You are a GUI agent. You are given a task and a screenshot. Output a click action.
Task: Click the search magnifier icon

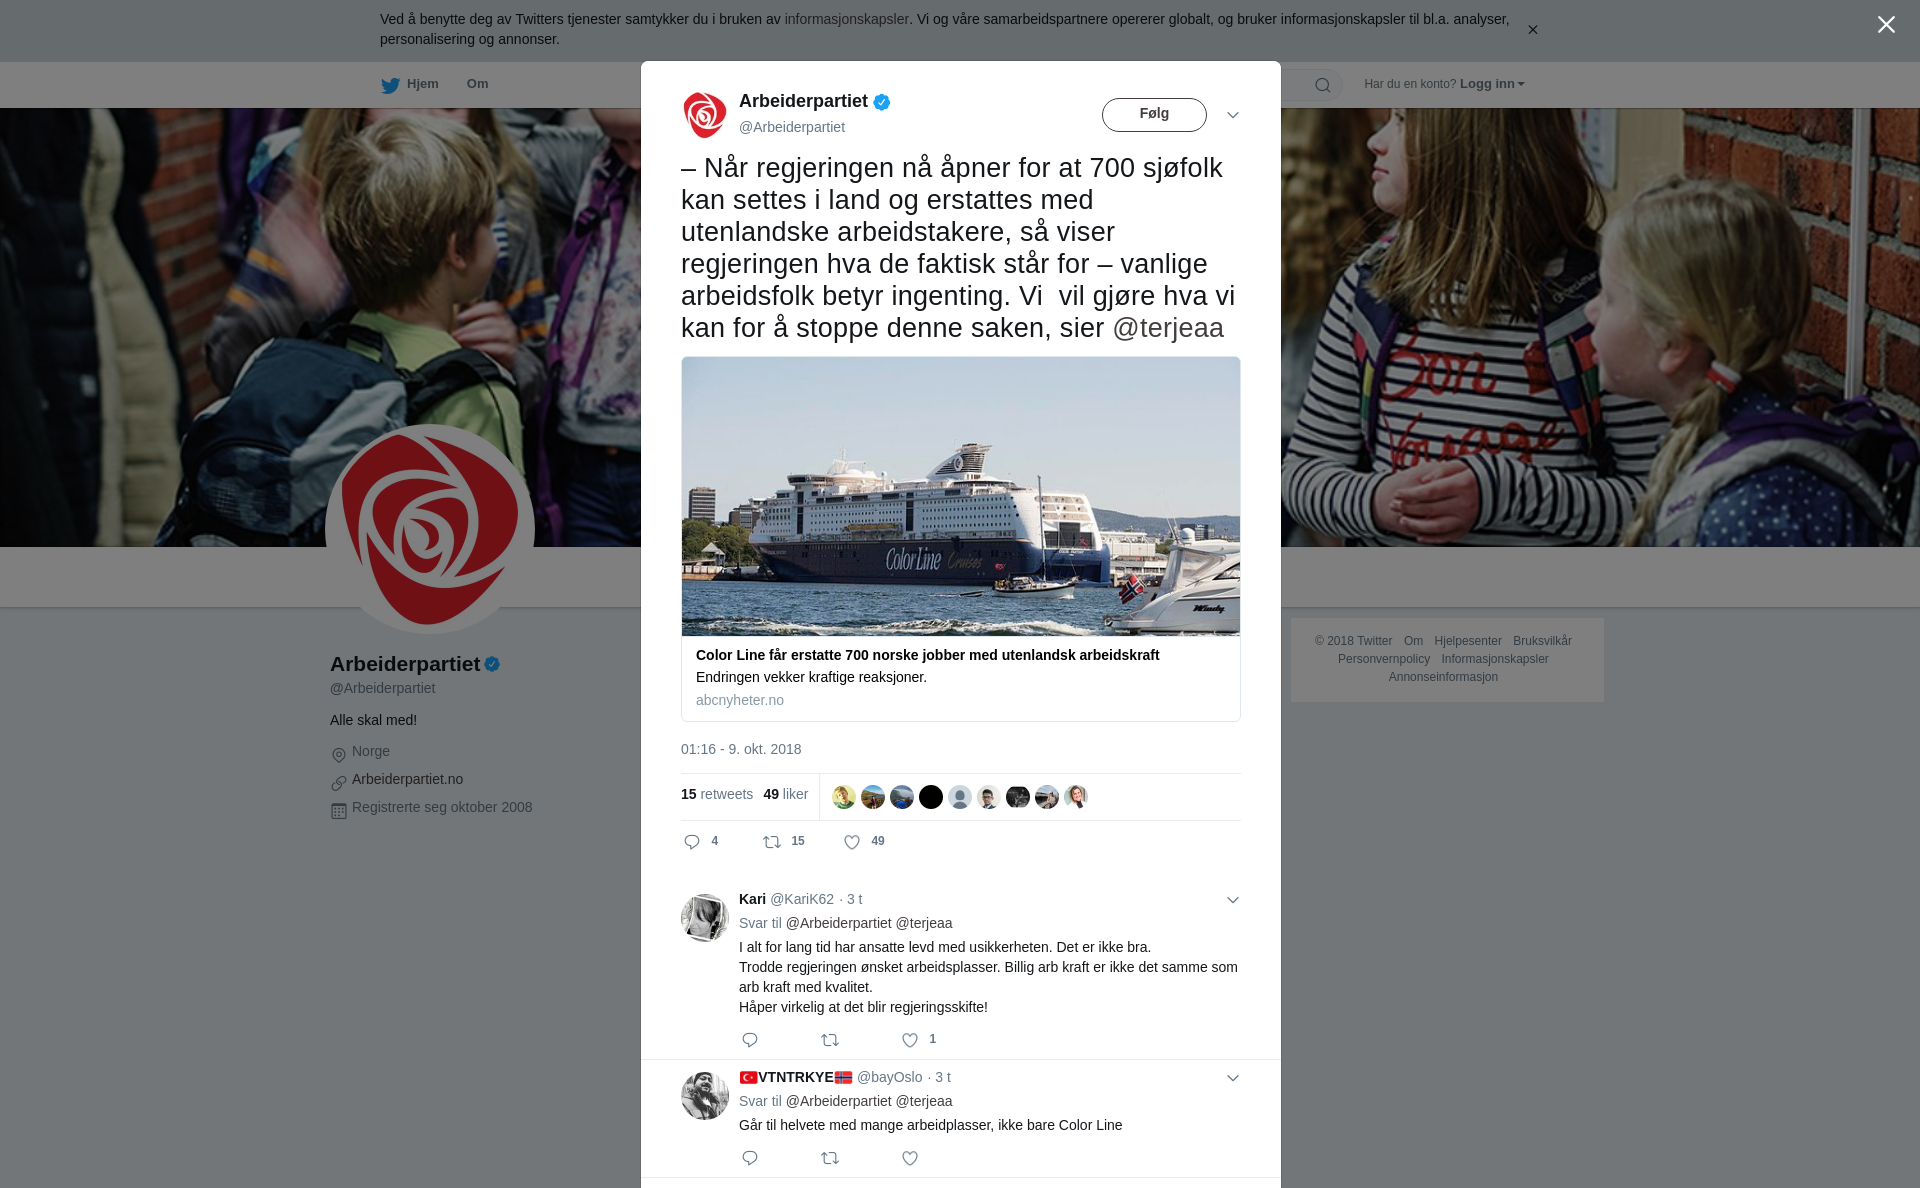click(x=1323, y=85)
